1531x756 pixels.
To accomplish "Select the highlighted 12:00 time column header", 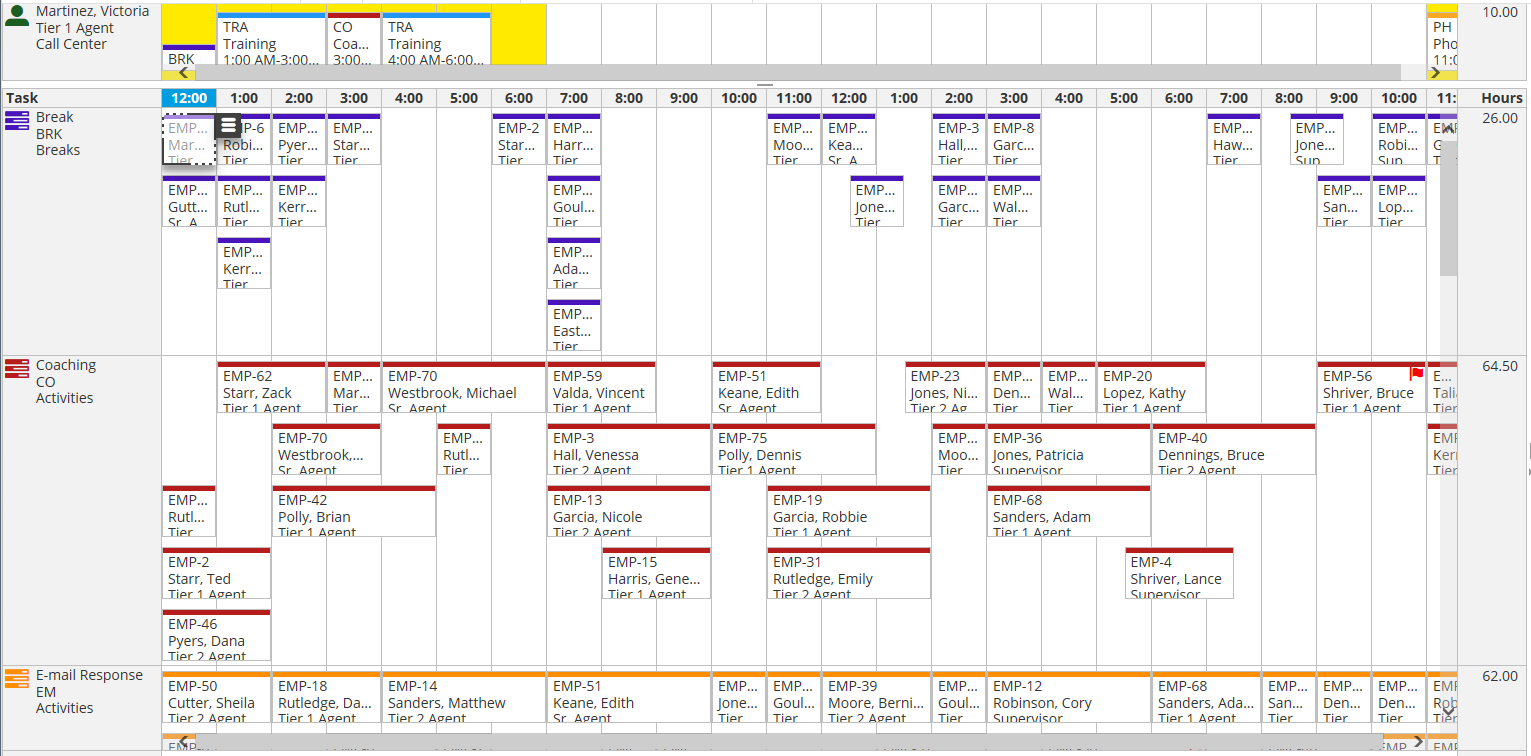I will [189, 98].
